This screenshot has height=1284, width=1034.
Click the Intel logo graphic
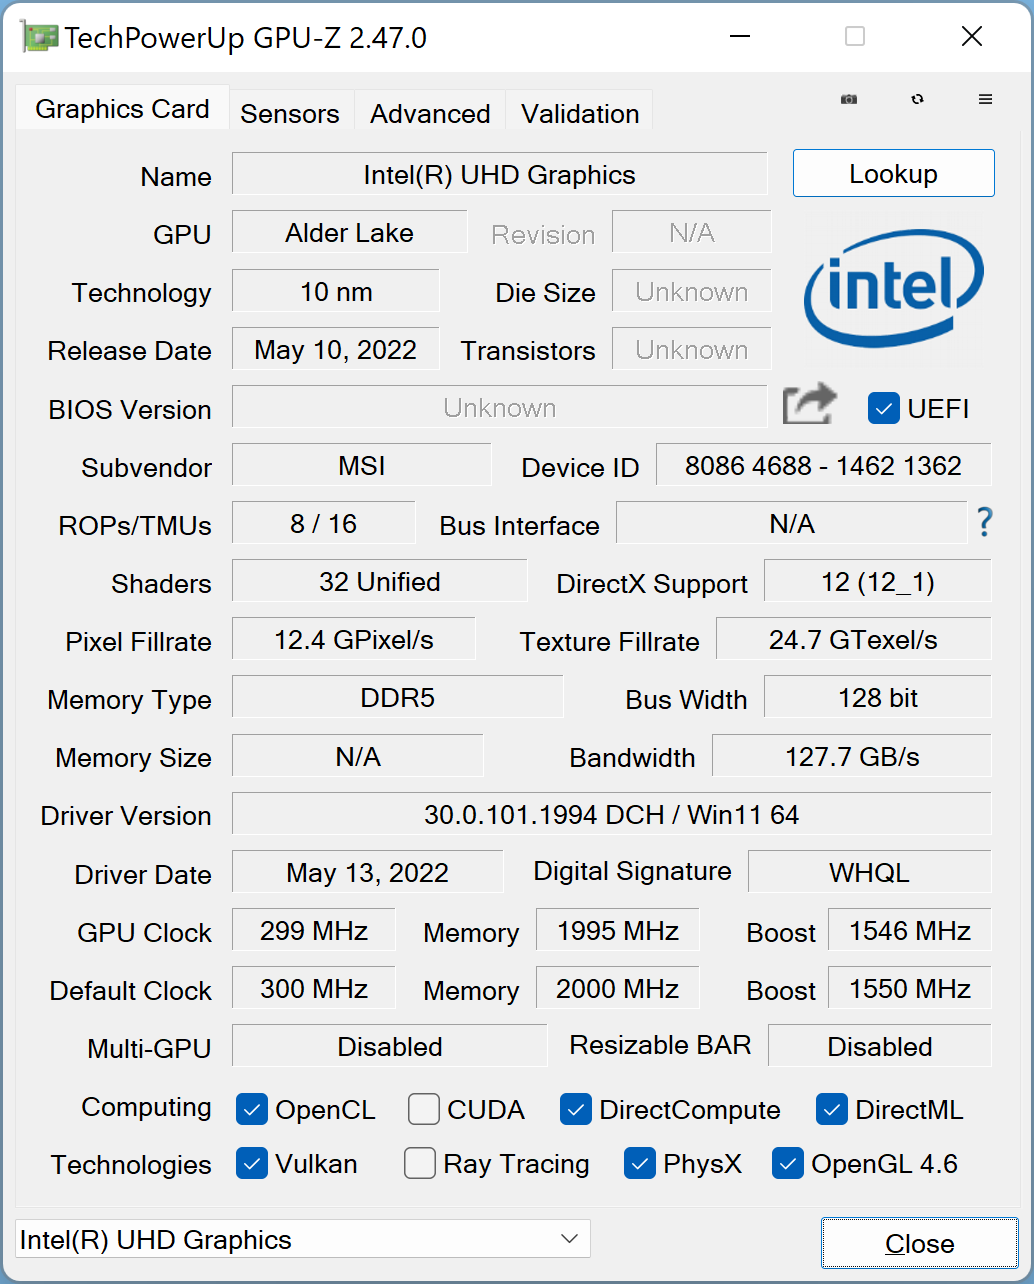point(893,288)
